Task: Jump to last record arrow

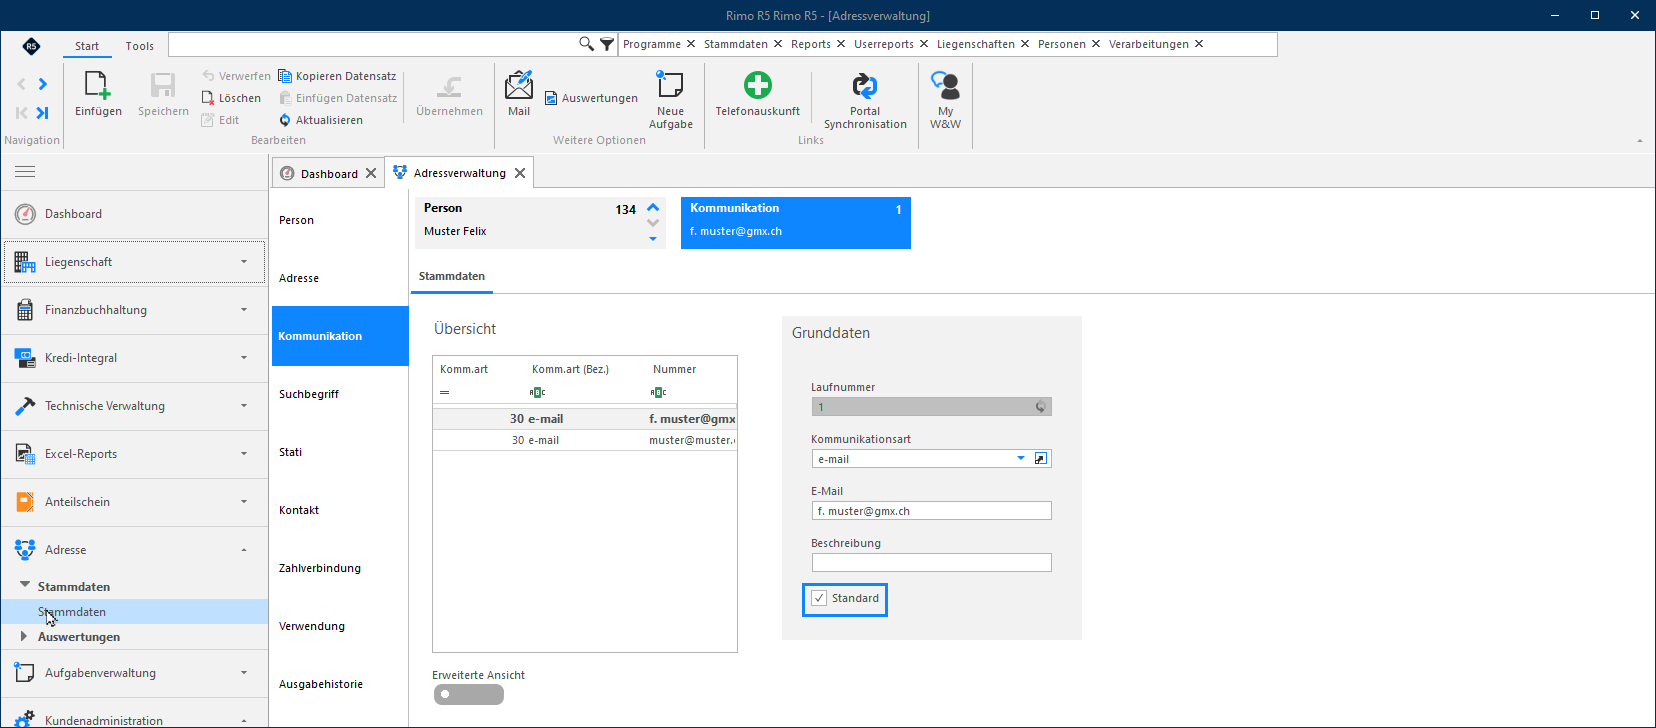Action: 42,113
